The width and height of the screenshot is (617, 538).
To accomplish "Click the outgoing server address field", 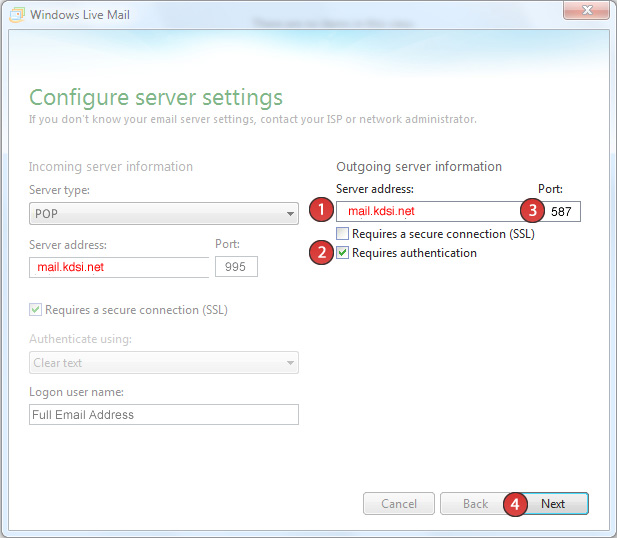I will 431,211.
